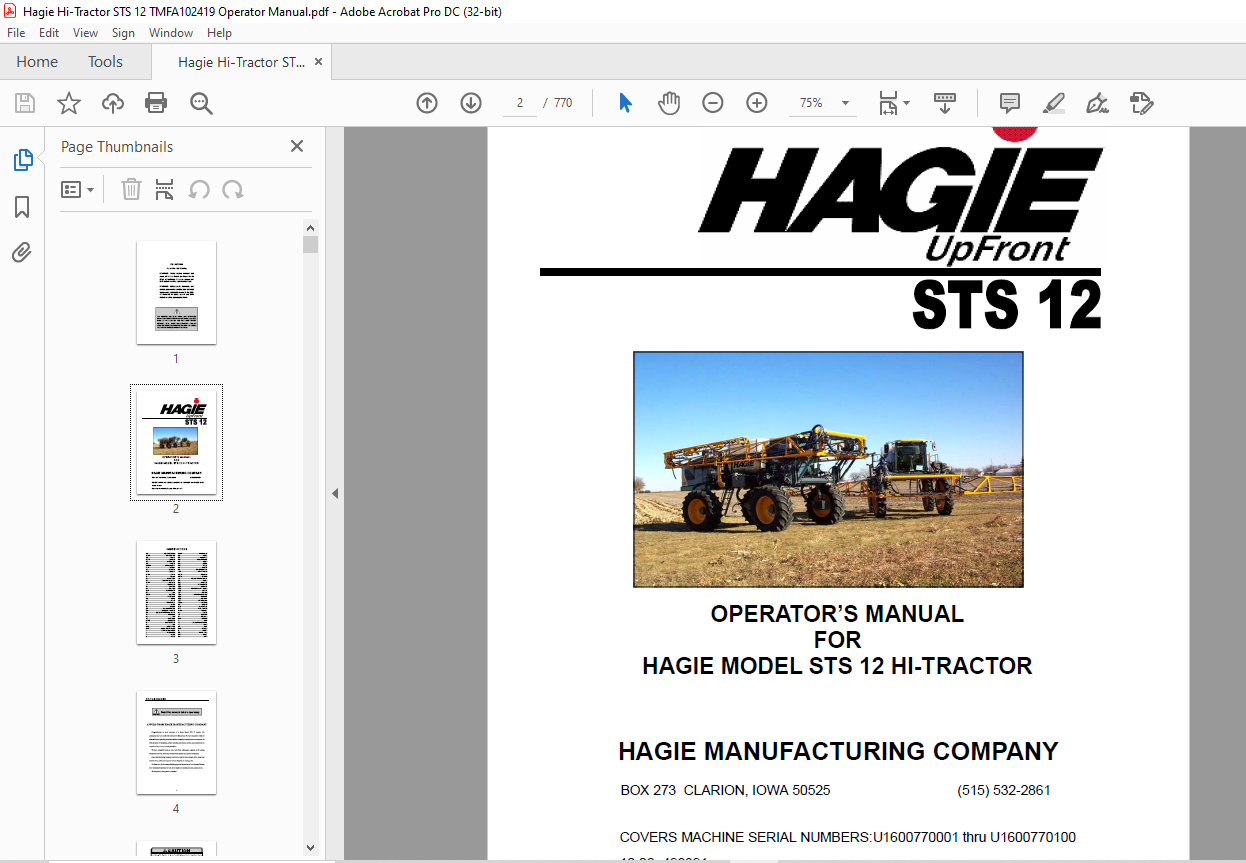Open Page Thumbnails sidebar icon
The image size is (1246, 863).
pos(22,160)
